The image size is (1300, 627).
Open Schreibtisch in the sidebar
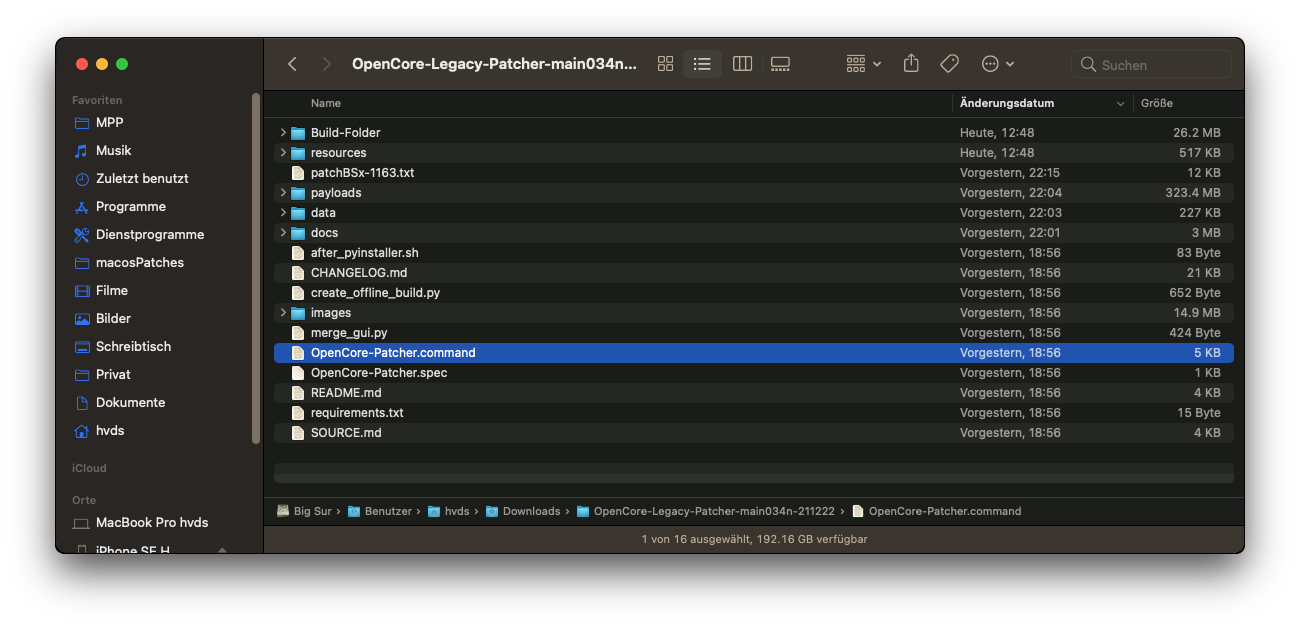point(133,347)
